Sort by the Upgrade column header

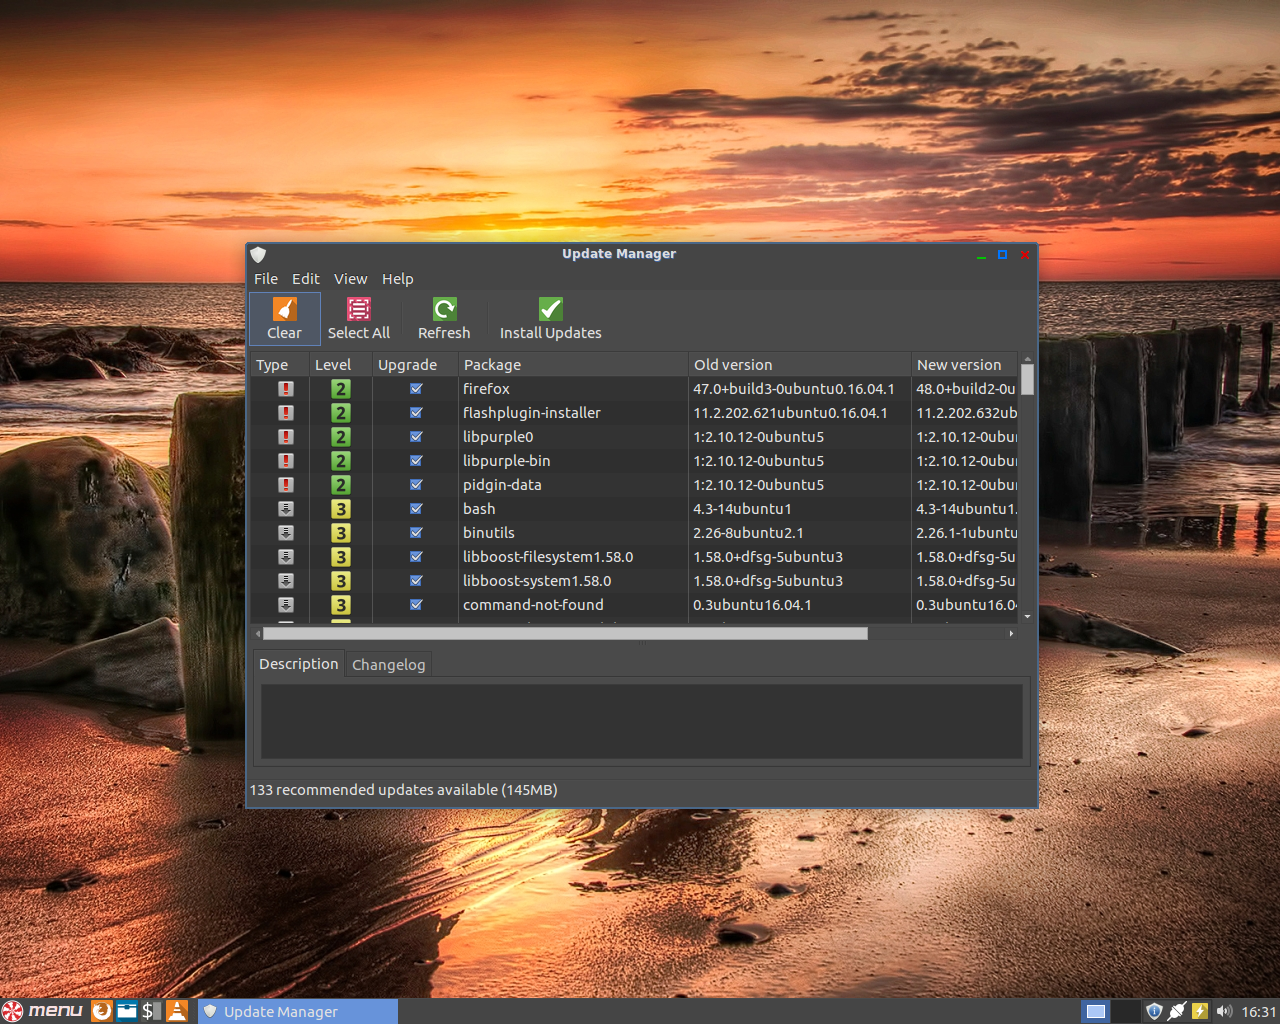[415, 365]
